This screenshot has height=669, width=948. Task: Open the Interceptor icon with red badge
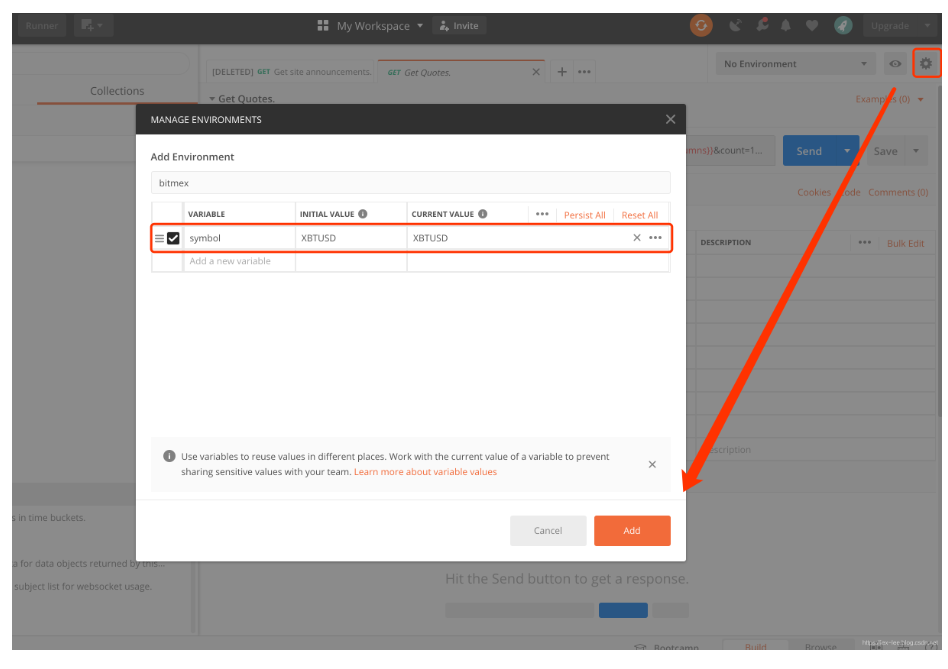coord(762,25)
